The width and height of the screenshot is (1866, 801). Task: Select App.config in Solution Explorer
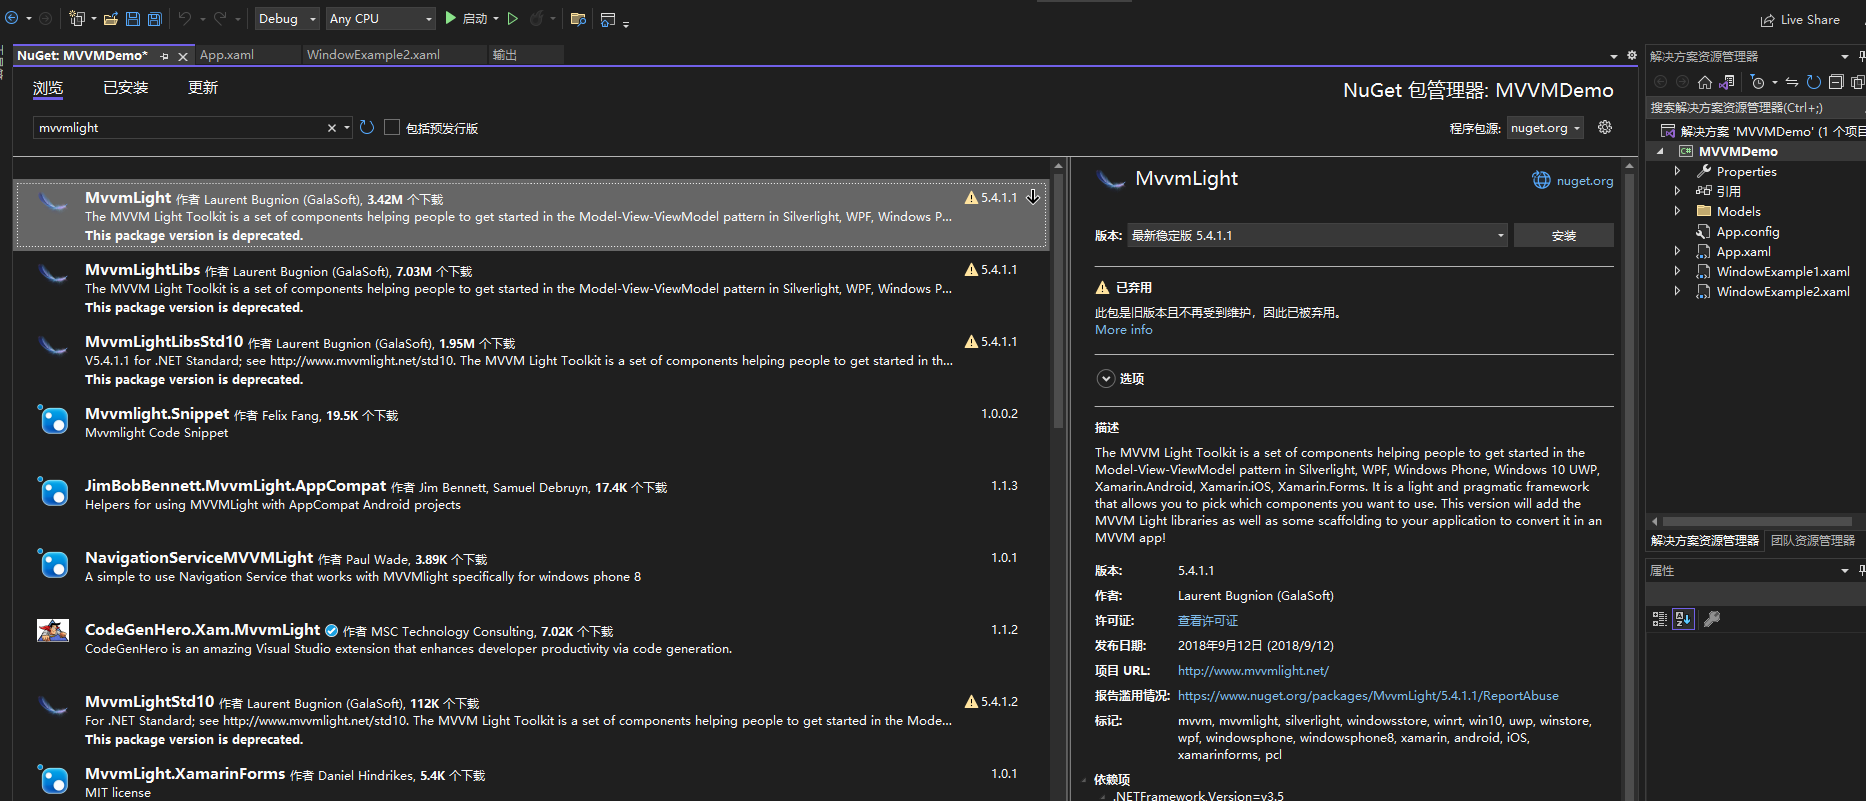point(1748,231)
